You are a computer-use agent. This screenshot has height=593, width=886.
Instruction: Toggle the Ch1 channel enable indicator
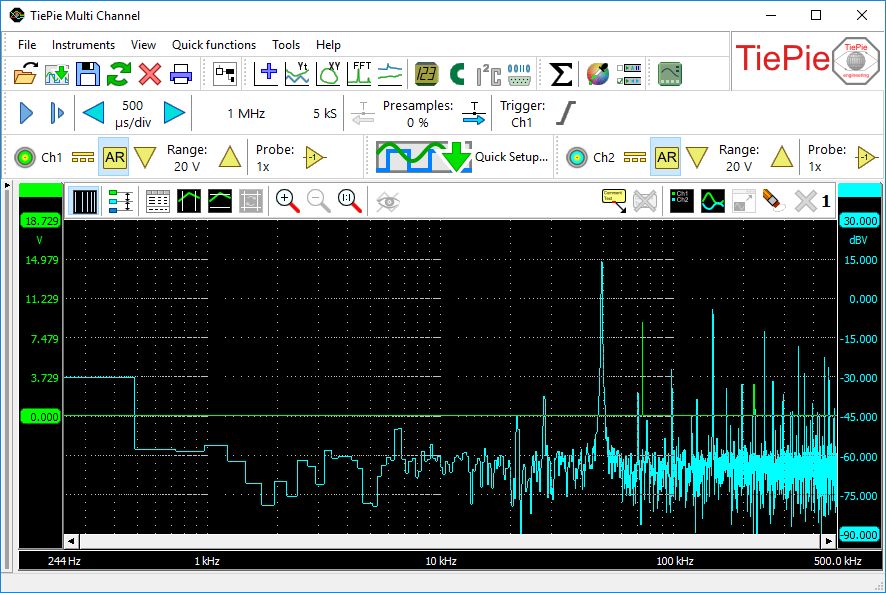click(x=27, y=157)
